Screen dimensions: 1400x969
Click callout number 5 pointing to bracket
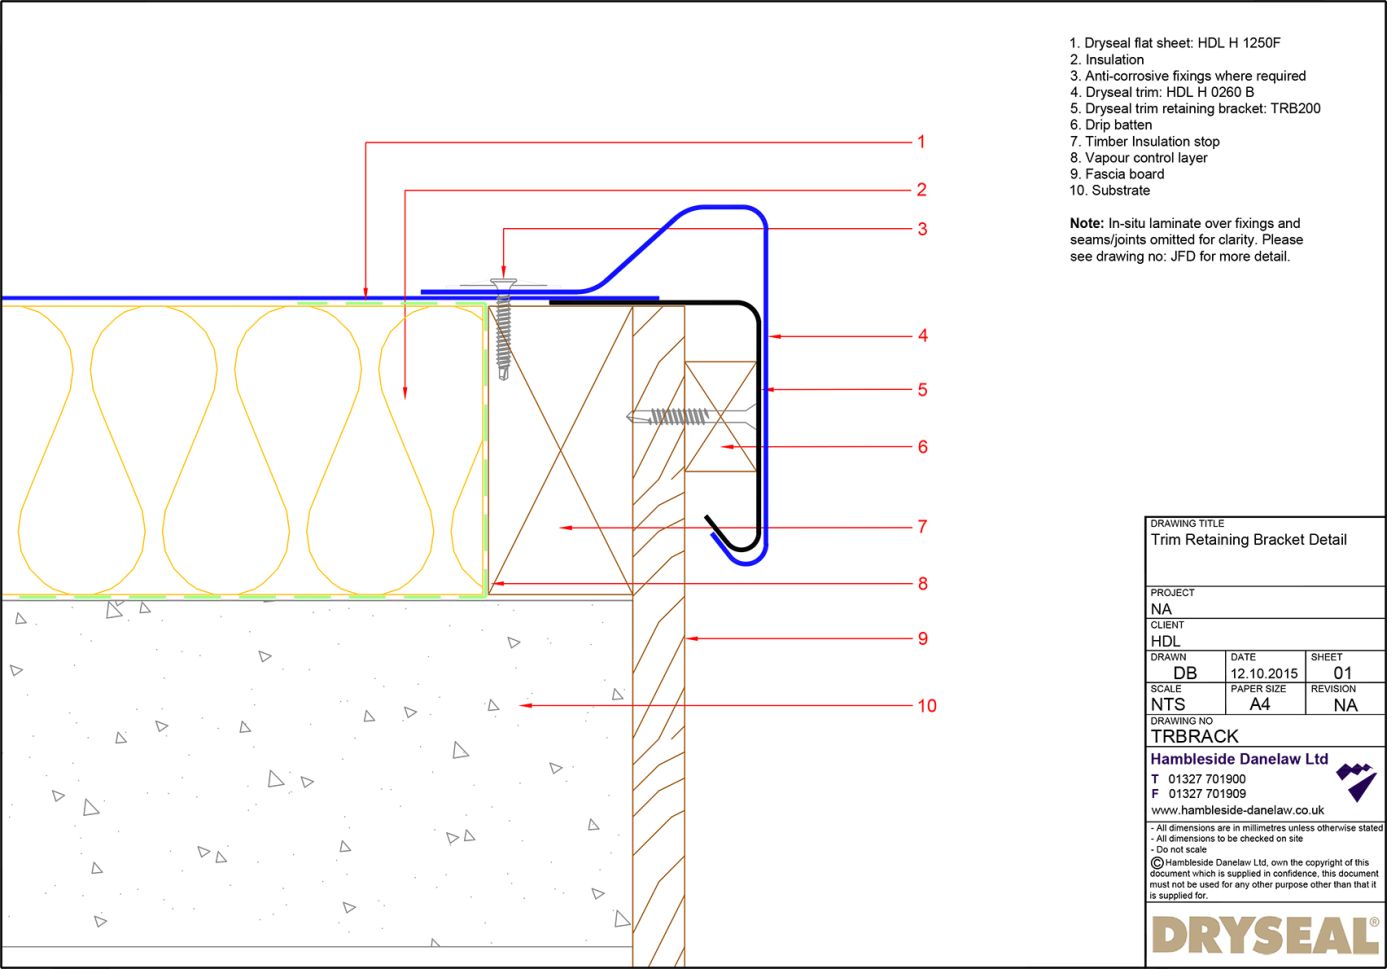point(923,389)
